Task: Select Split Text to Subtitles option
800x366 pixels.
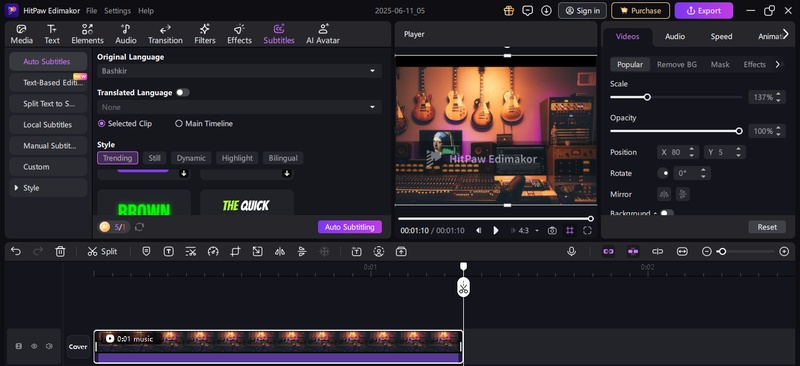Action: click(x=48, y=104)
